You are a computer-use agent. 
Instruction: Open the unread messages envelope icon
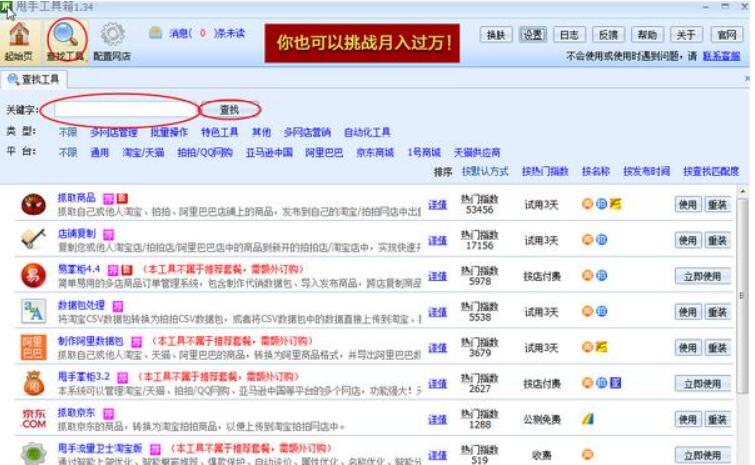[x=155, y=33]
